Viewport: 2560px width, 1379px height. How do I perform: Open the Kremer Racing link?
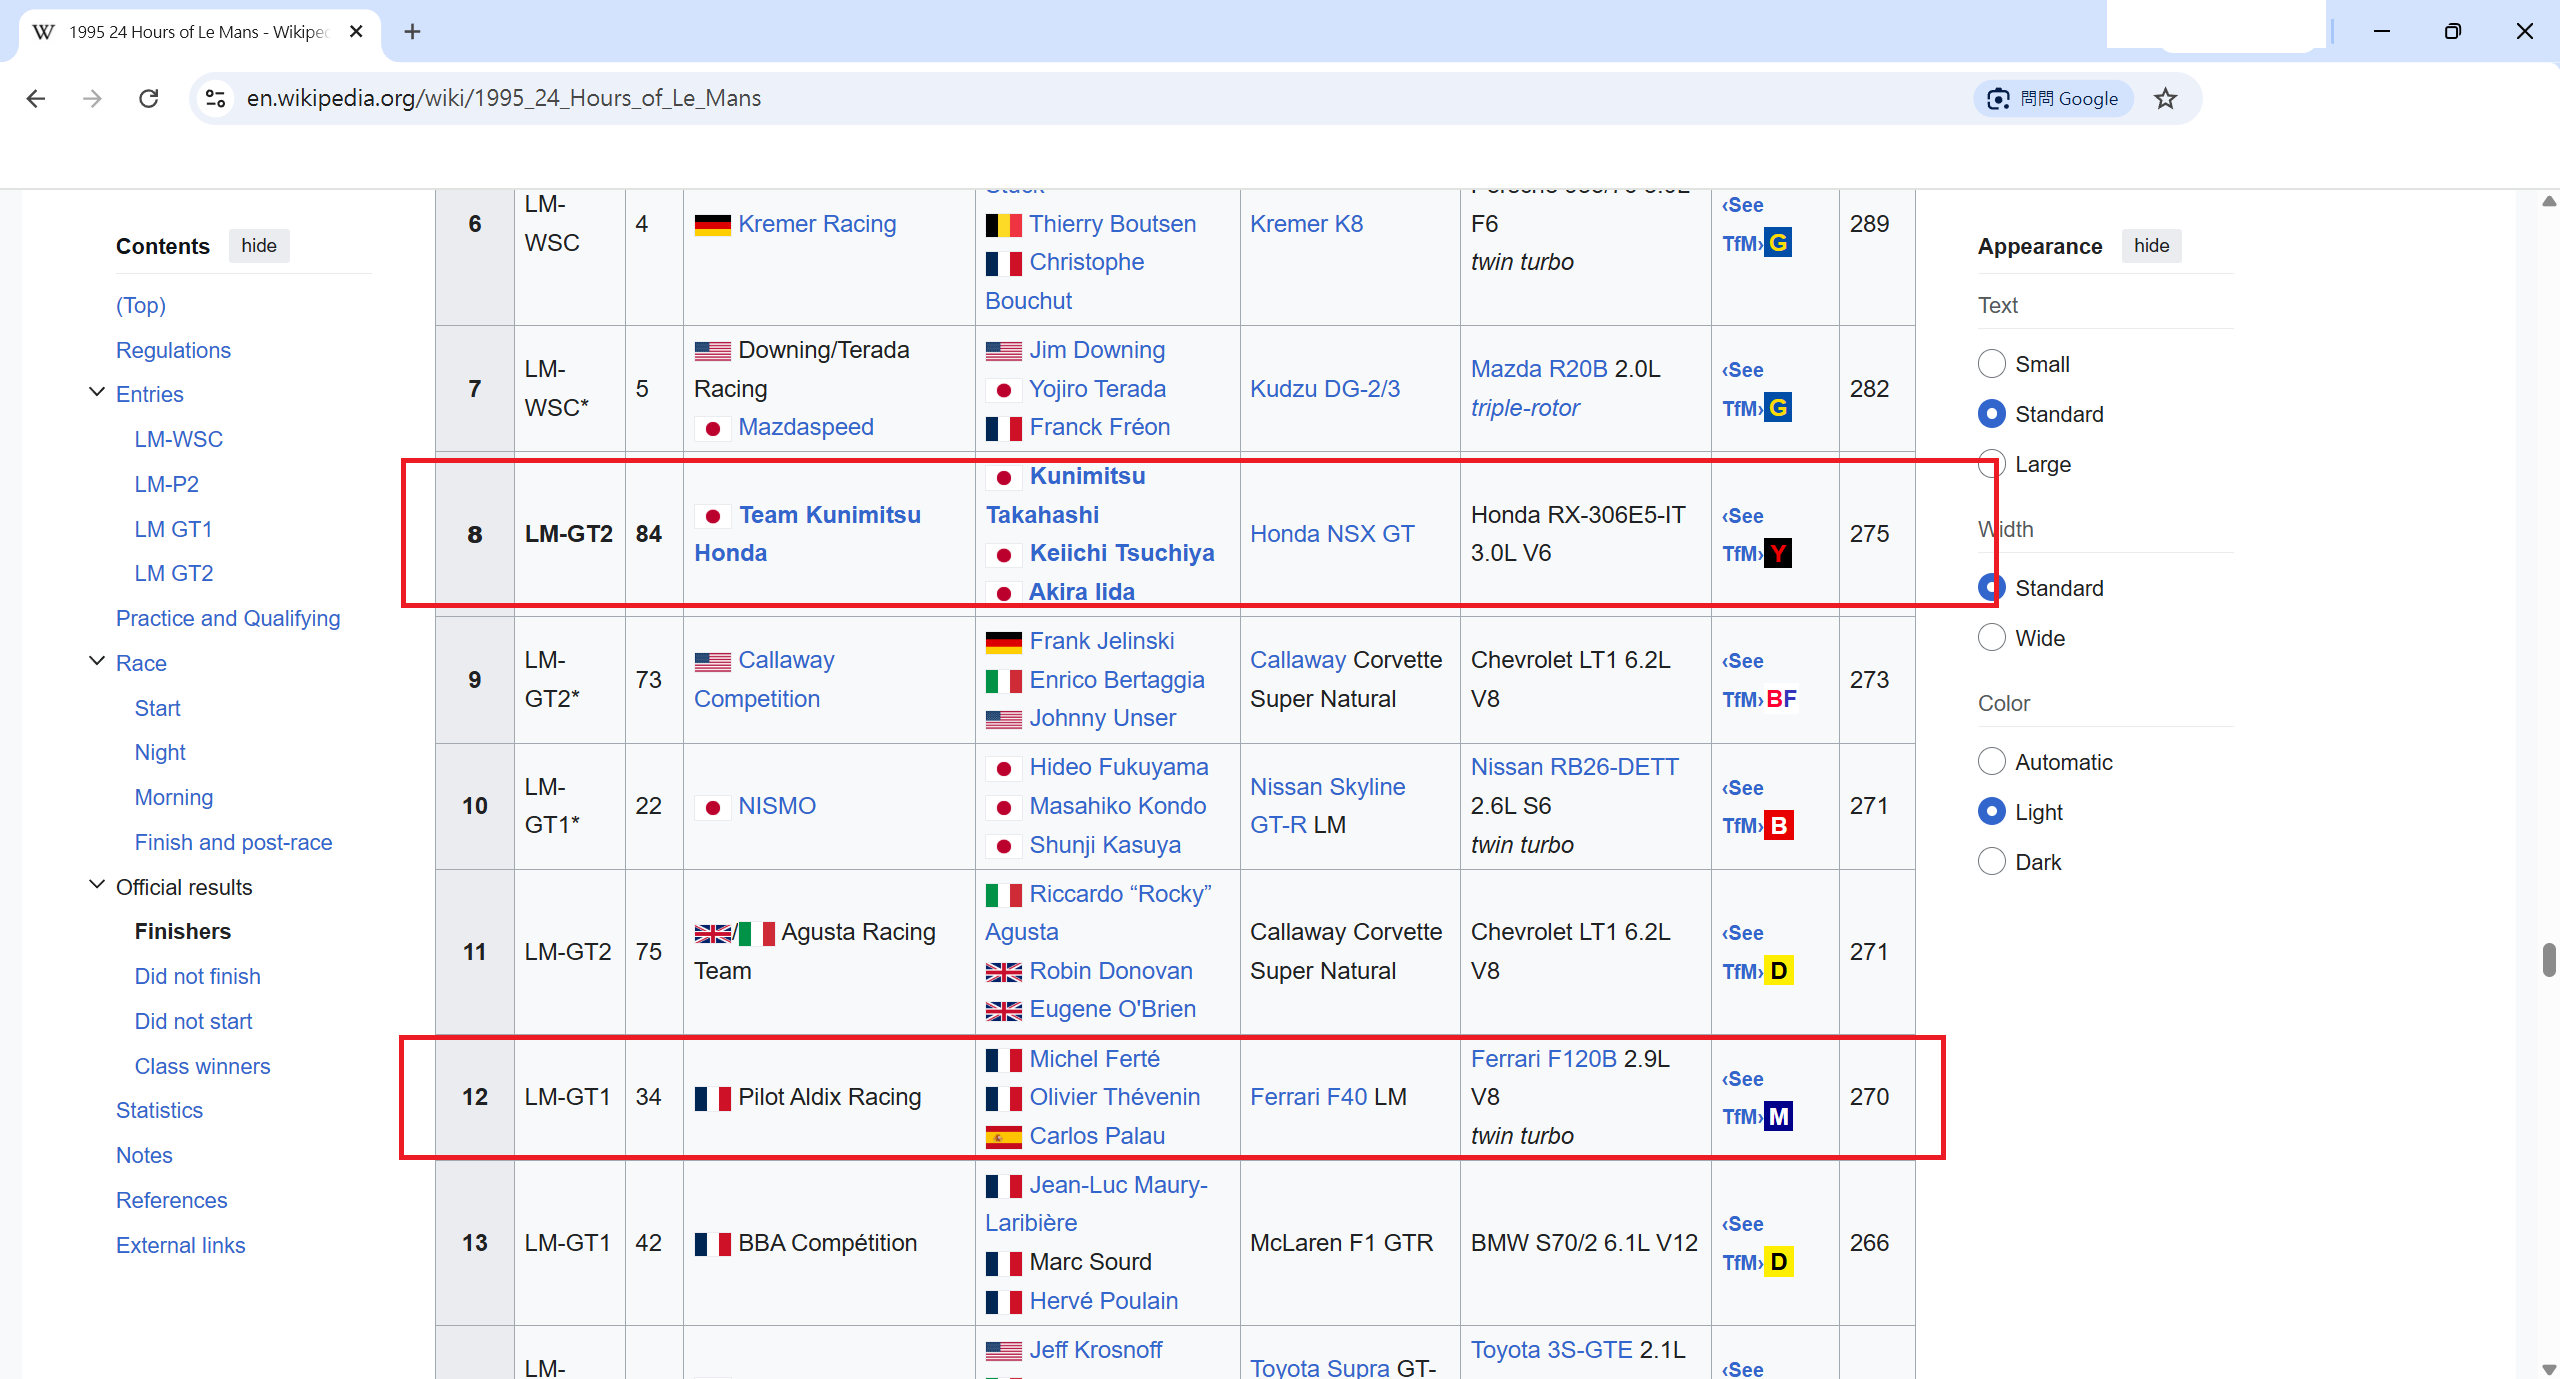(x=817, y=224)
